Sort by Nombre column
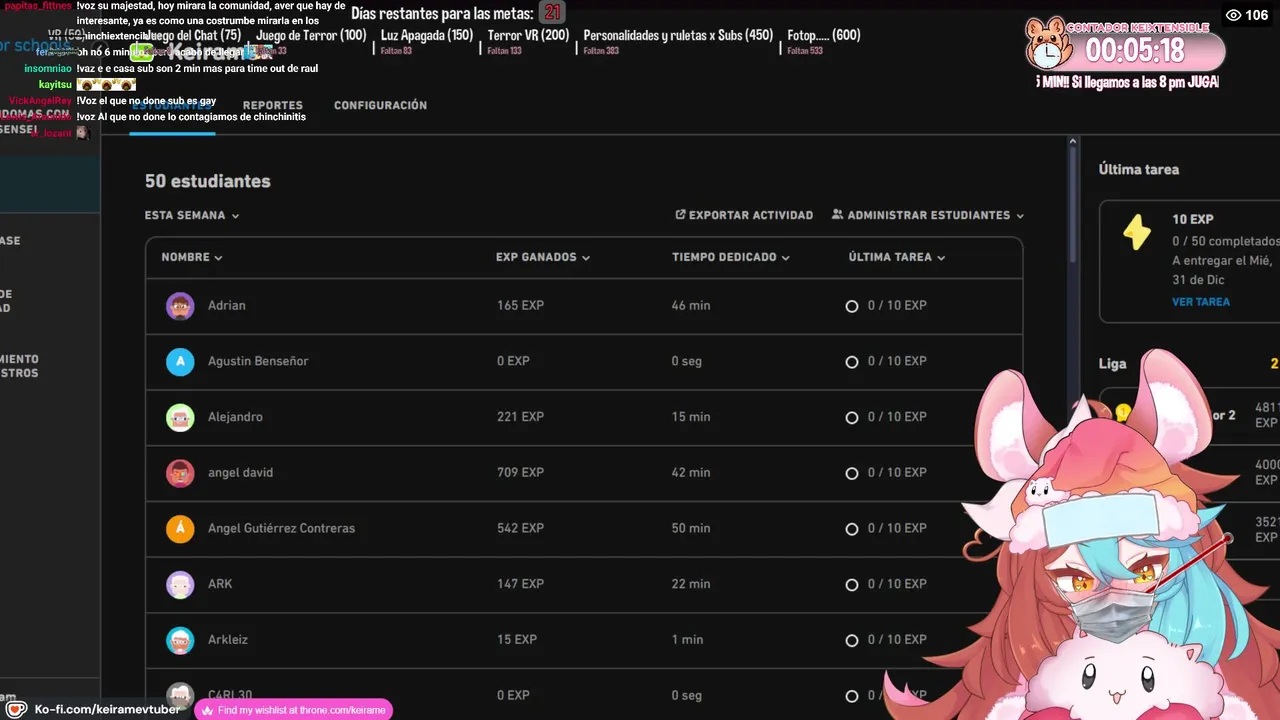The width and height of the screenshot is (1280, 720). coord(192,257)
